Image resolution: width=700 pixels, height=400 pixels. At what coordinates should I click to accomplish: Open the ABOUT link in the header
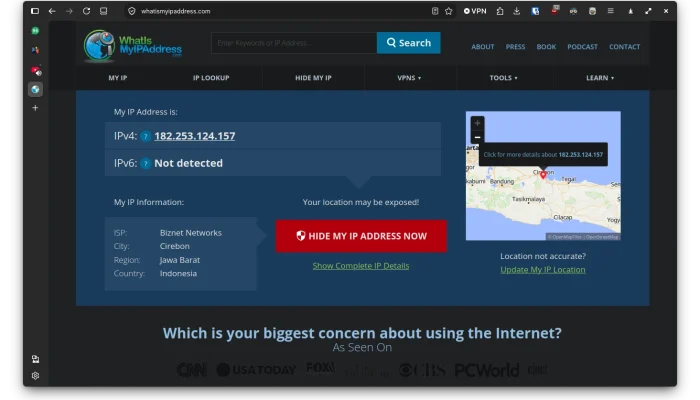(x=483, y=46)
